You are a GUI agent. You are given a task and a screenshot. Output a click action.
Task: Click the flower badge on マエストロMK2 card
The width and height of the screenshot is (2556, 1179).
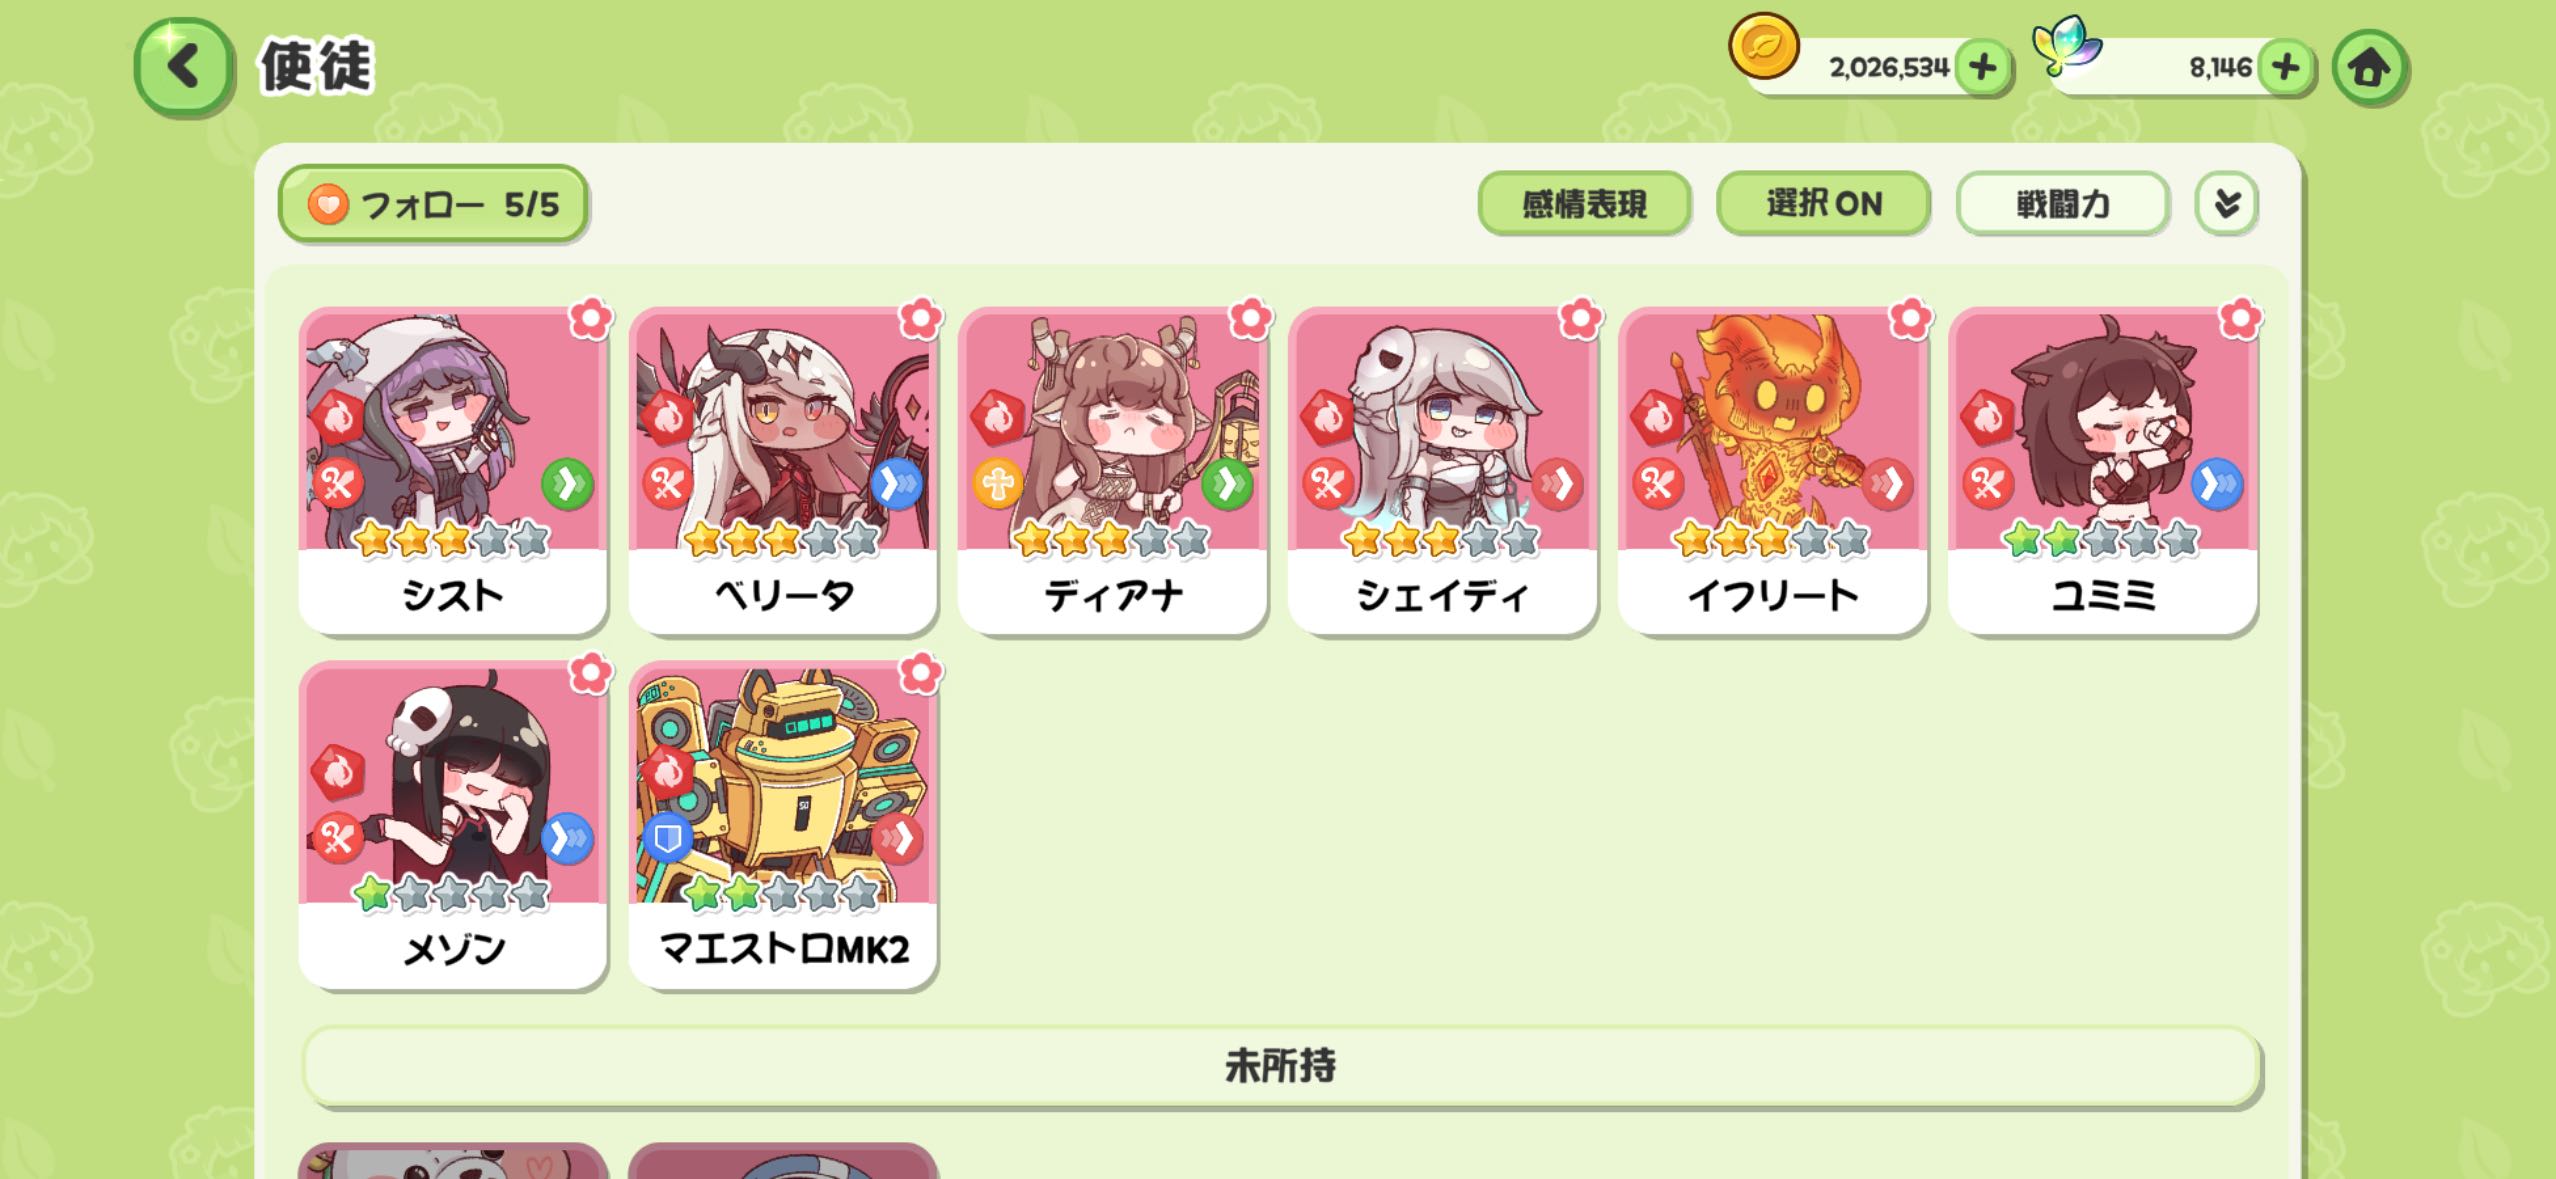[920, 673]
